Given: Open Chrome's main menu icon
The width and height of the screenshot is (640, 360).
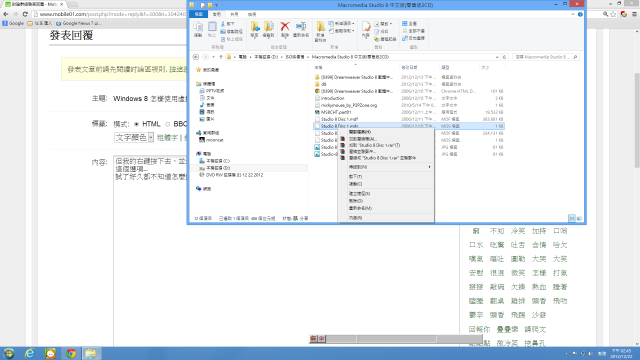Looking at the screenshot, I should click(x=634, y=14).
